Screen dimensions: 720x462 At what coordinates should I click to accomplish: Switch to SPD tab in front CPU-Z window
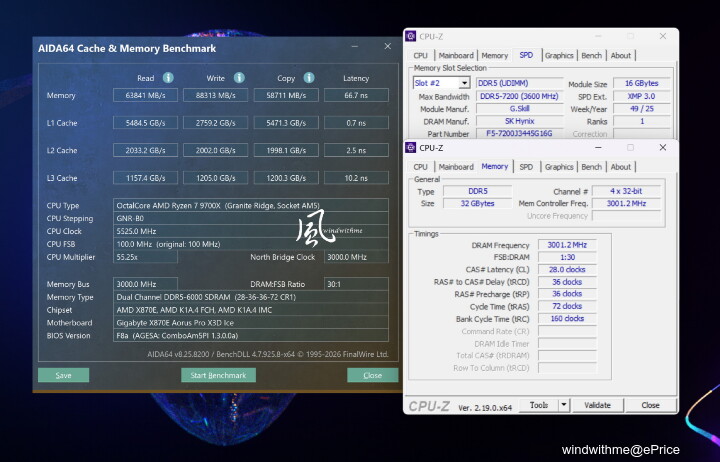point(526,167)
